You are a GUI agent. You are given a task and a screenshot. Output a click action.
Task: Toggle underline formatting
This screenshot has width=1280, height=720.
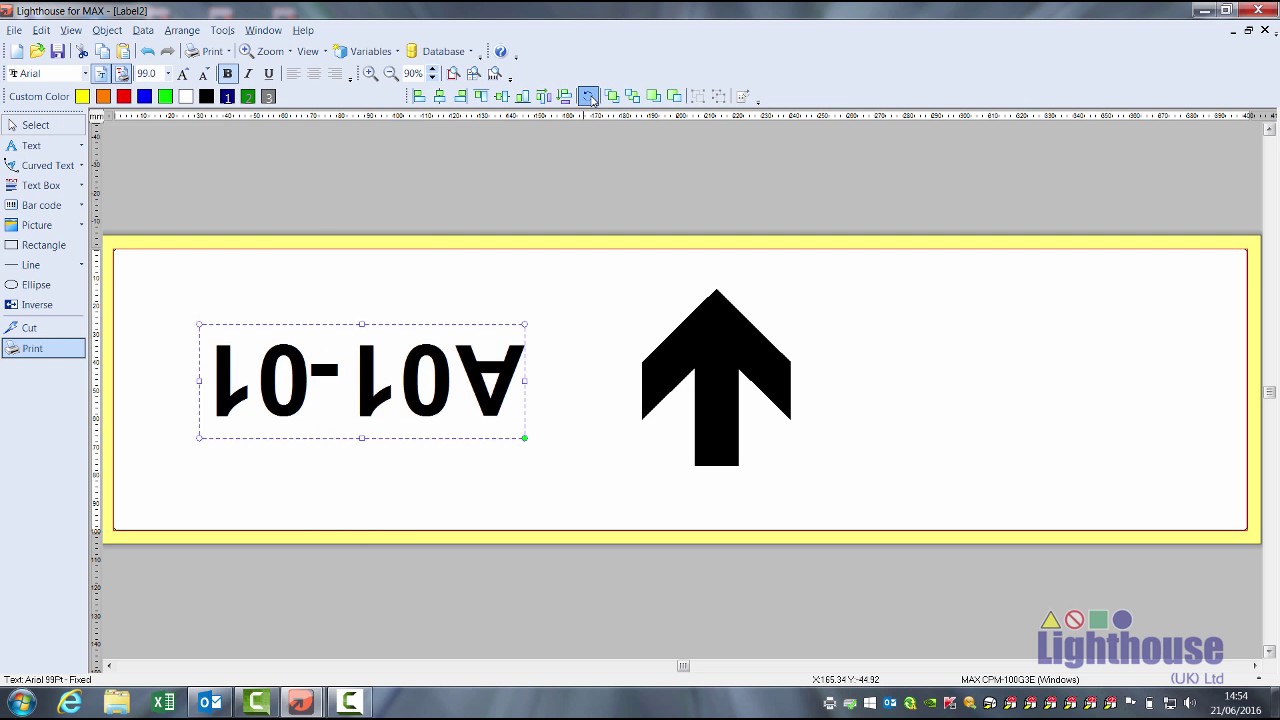coord(269,74)
